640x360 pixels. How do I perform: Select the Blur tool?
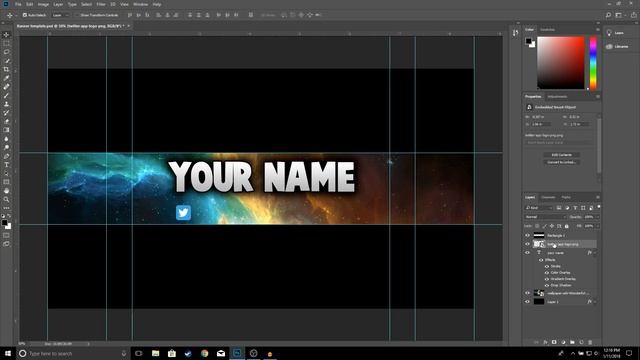[6, 139]
